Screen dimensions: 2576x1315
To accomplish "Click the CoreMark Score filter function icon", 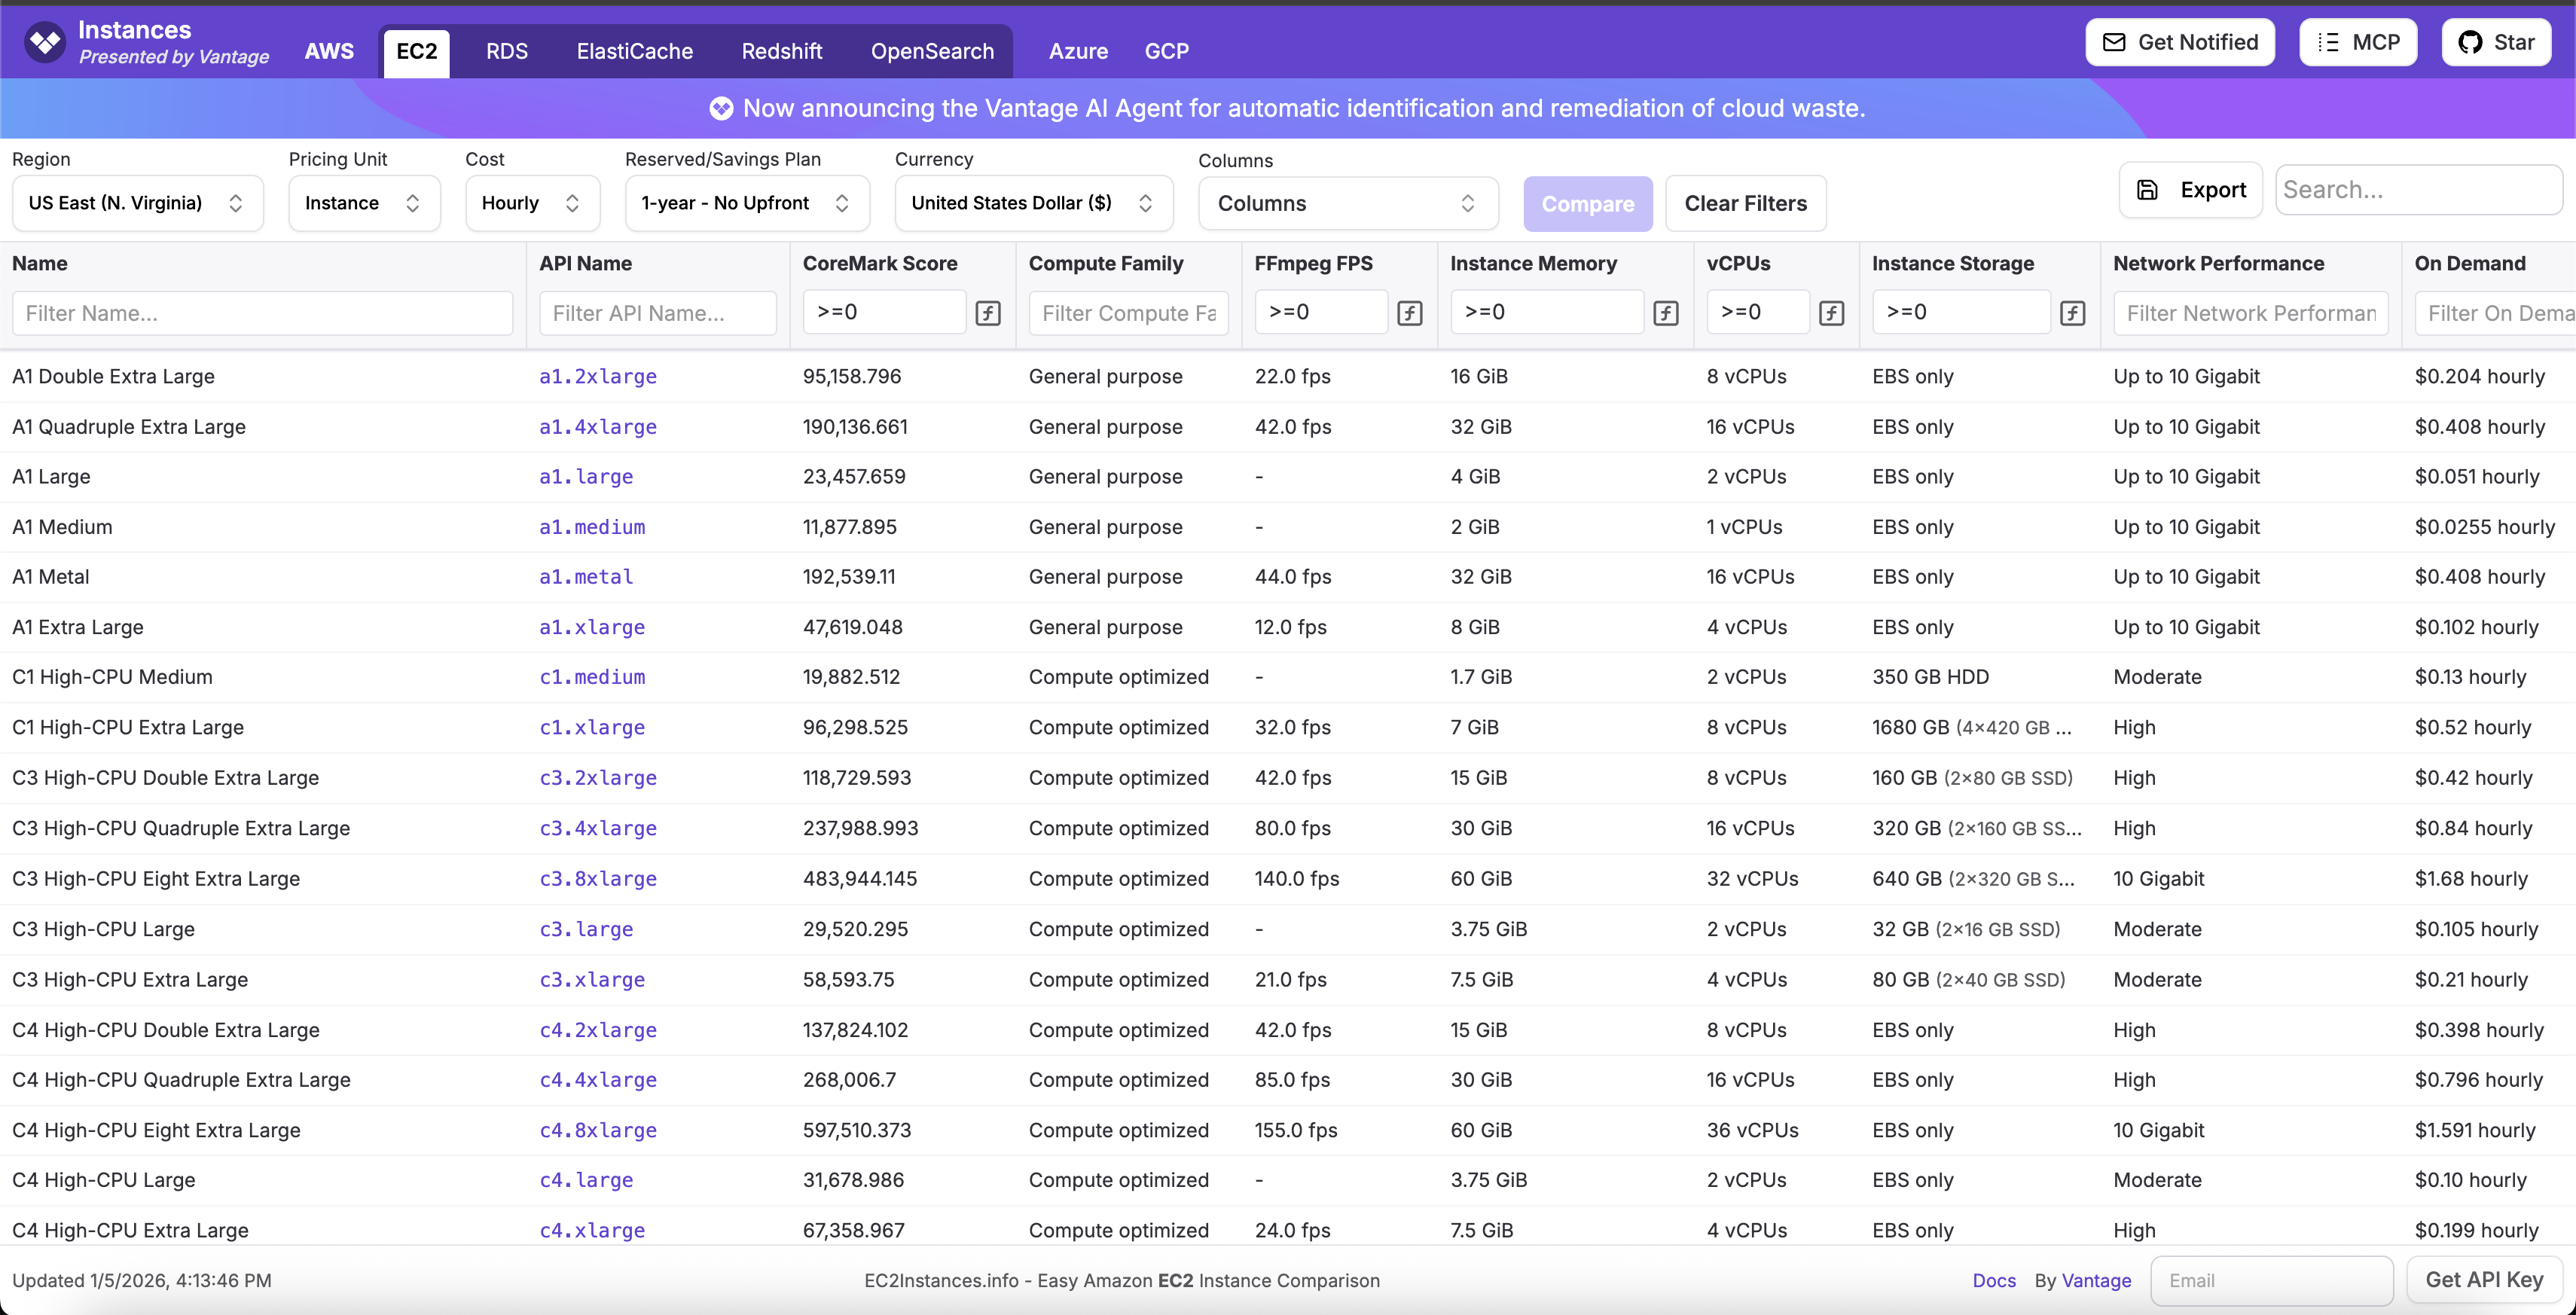I will tap(987, 313).
